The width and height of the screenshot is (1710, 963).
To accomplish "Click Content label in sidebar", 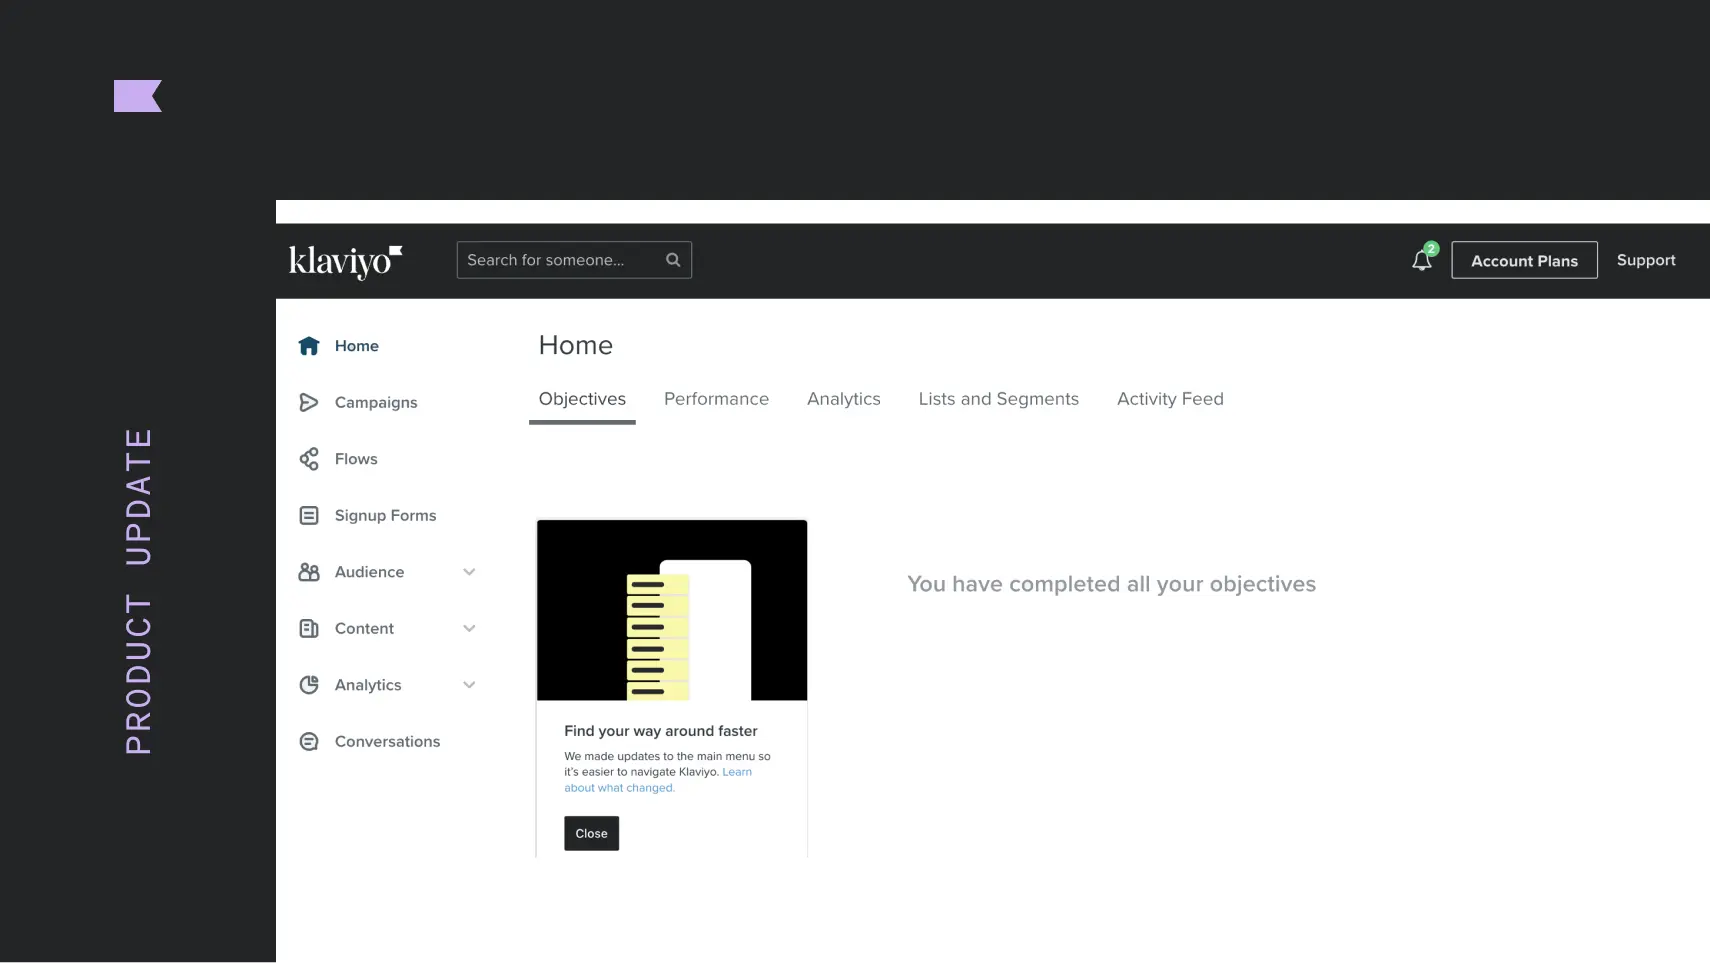I will click(x=364, y=628).
